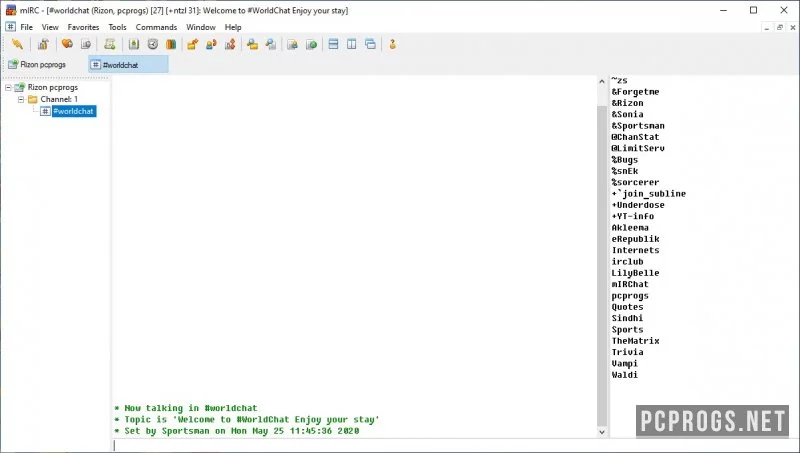
Task: Select &Sonia in the nick list
Action: coord(628,114)
